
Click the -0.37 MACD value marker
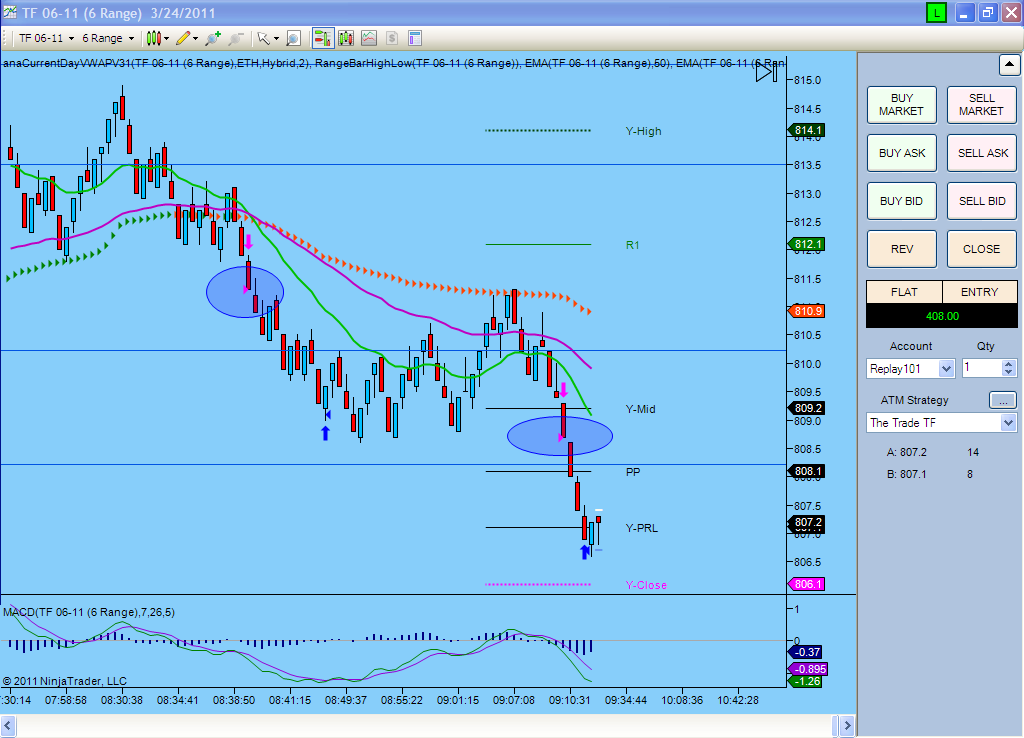coord(807,652)
